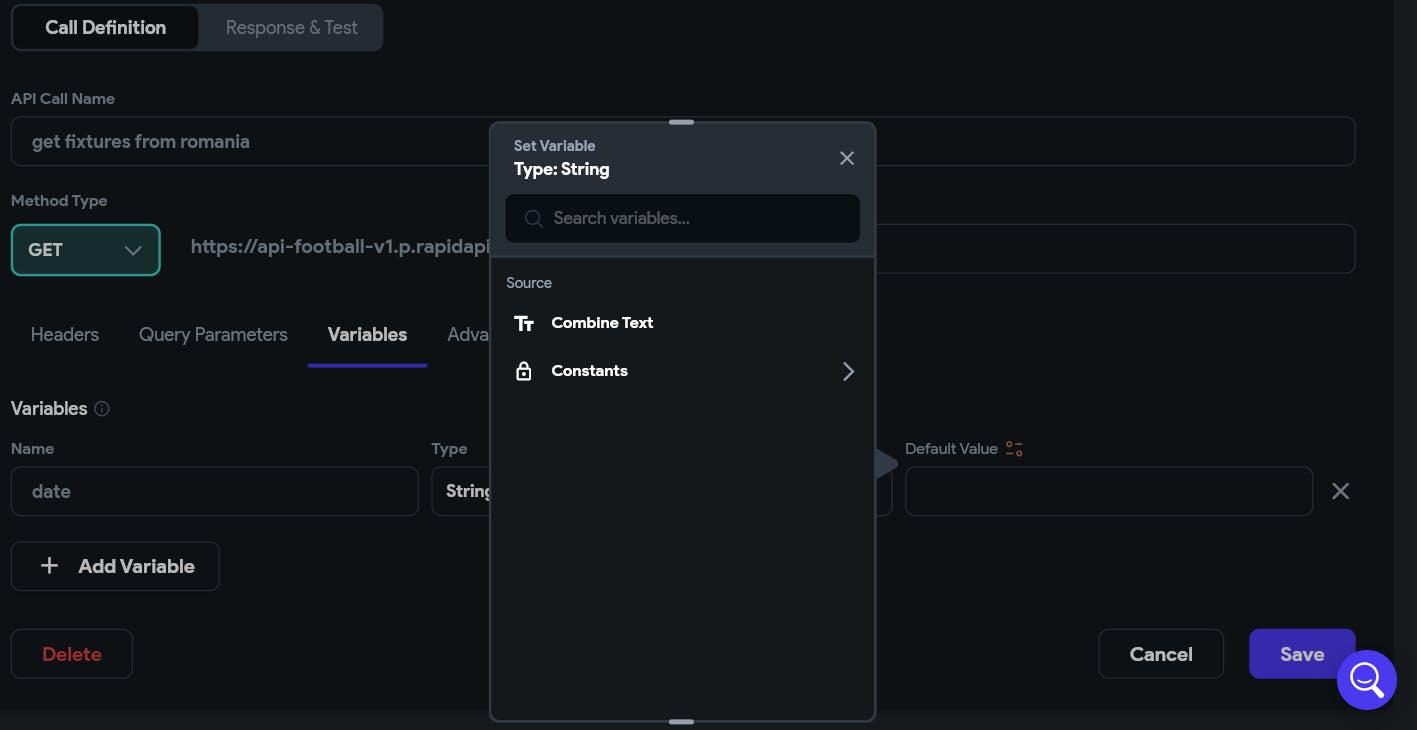The height and width of the screenshot is (730, 1417).
Task: Open the purple search help bubble
Action: [1366, 680]
